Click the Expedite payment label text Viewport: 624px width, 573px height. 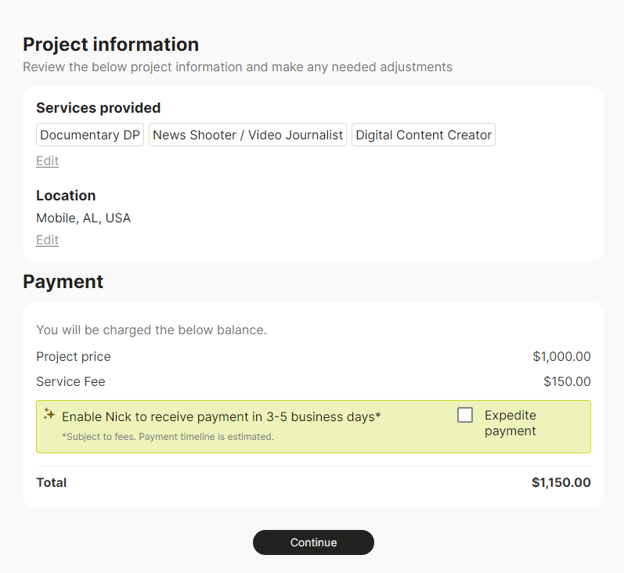[510, 423]
